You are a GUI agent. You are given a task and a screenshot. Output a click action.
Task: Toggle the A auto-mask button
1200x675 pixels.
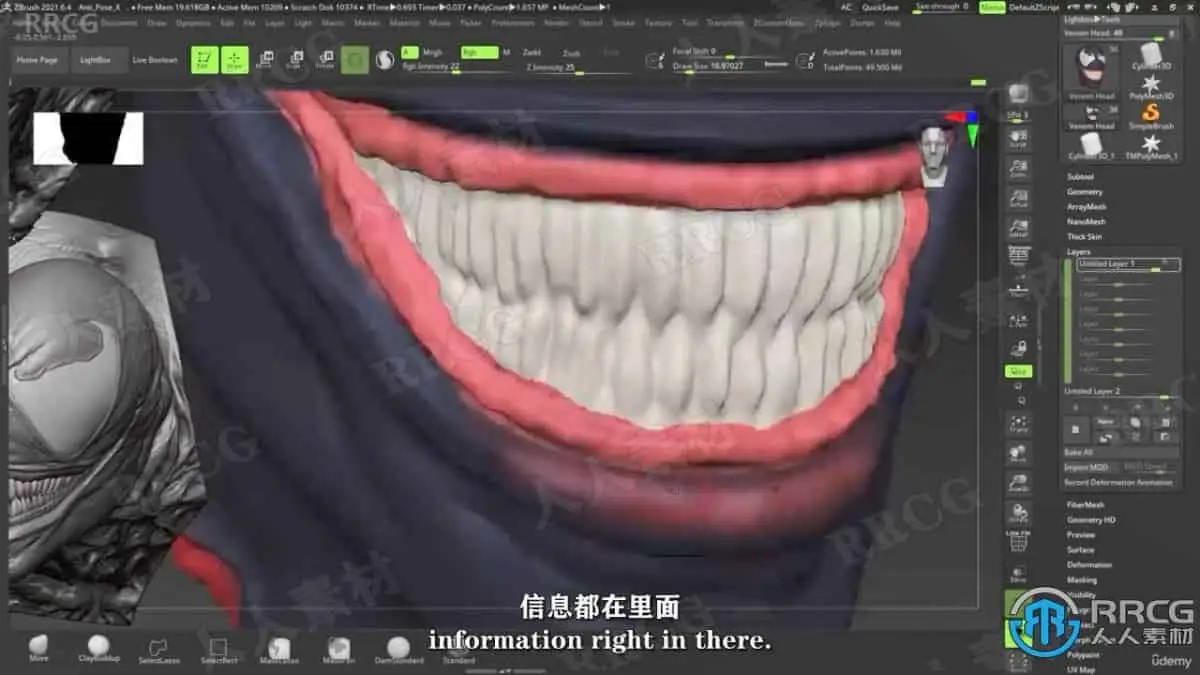(408, 52)
